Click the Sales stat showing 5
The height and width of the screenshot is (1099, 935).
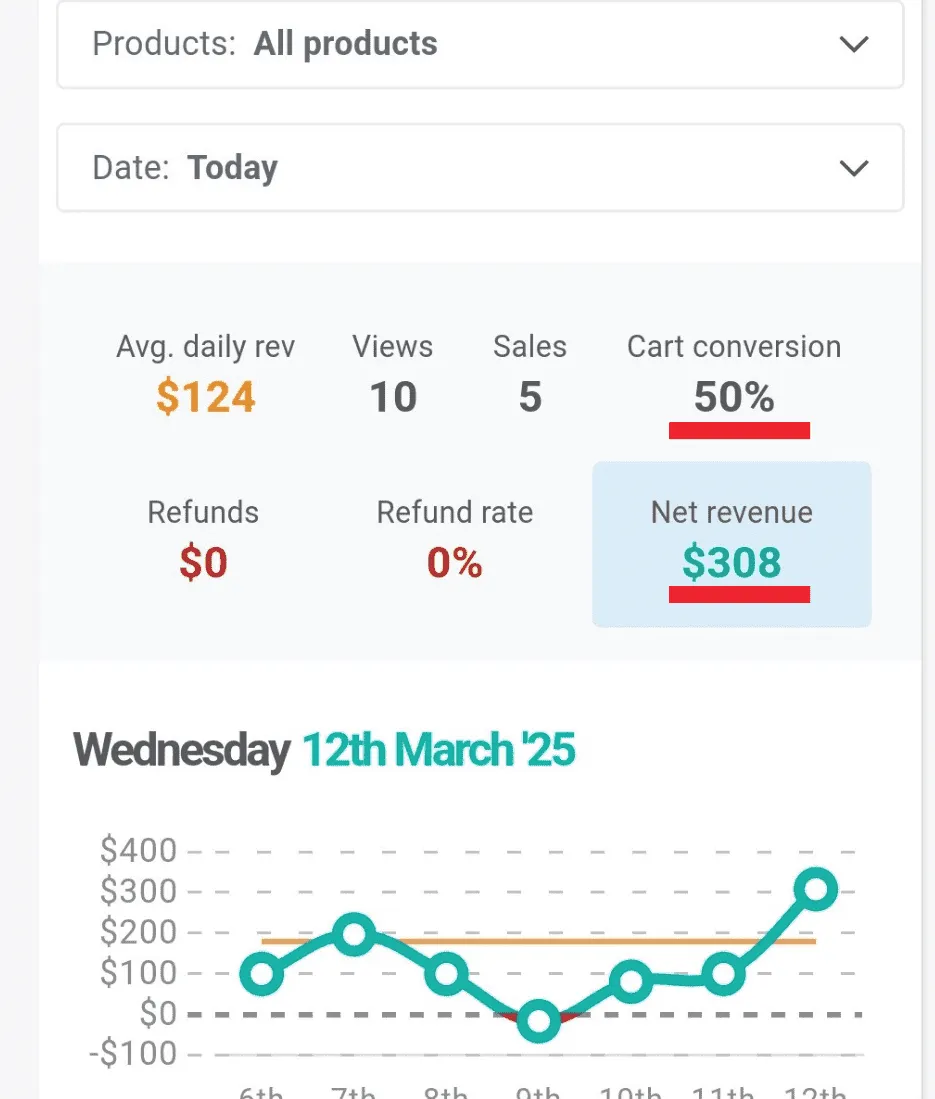click(530, 375)
